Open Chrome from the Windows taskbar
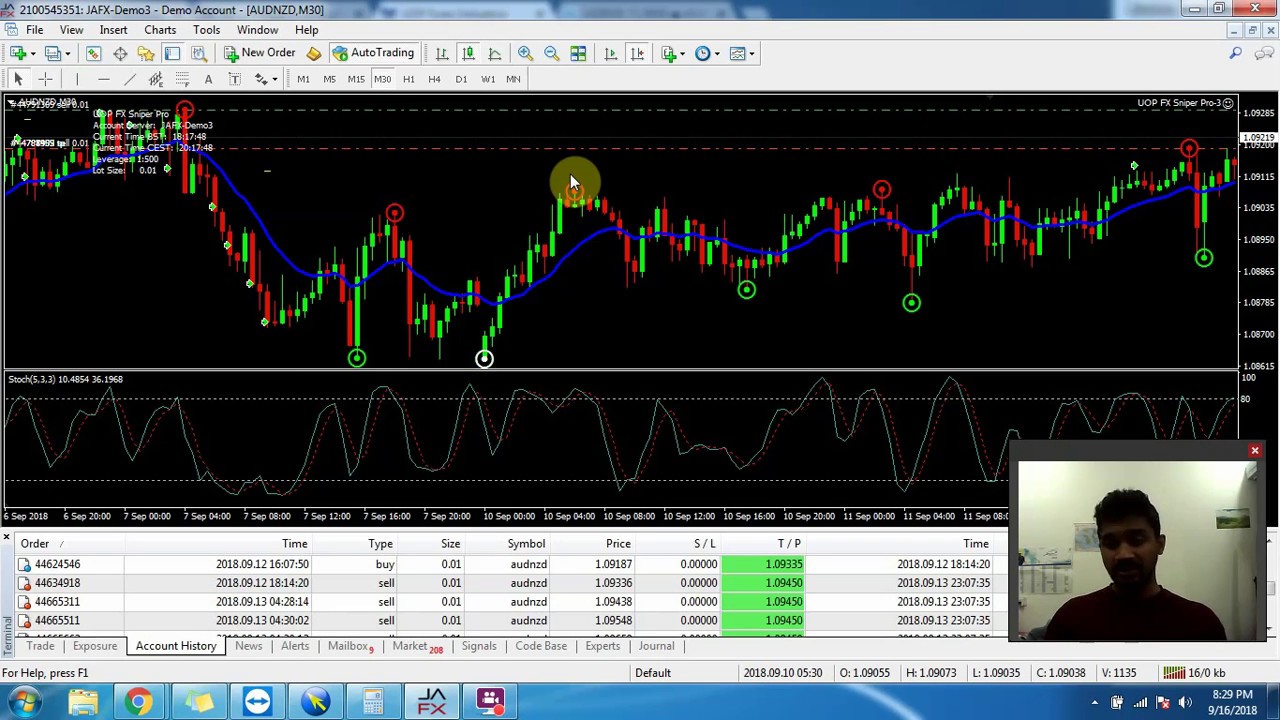1280x720 pixels. (139, 701)
